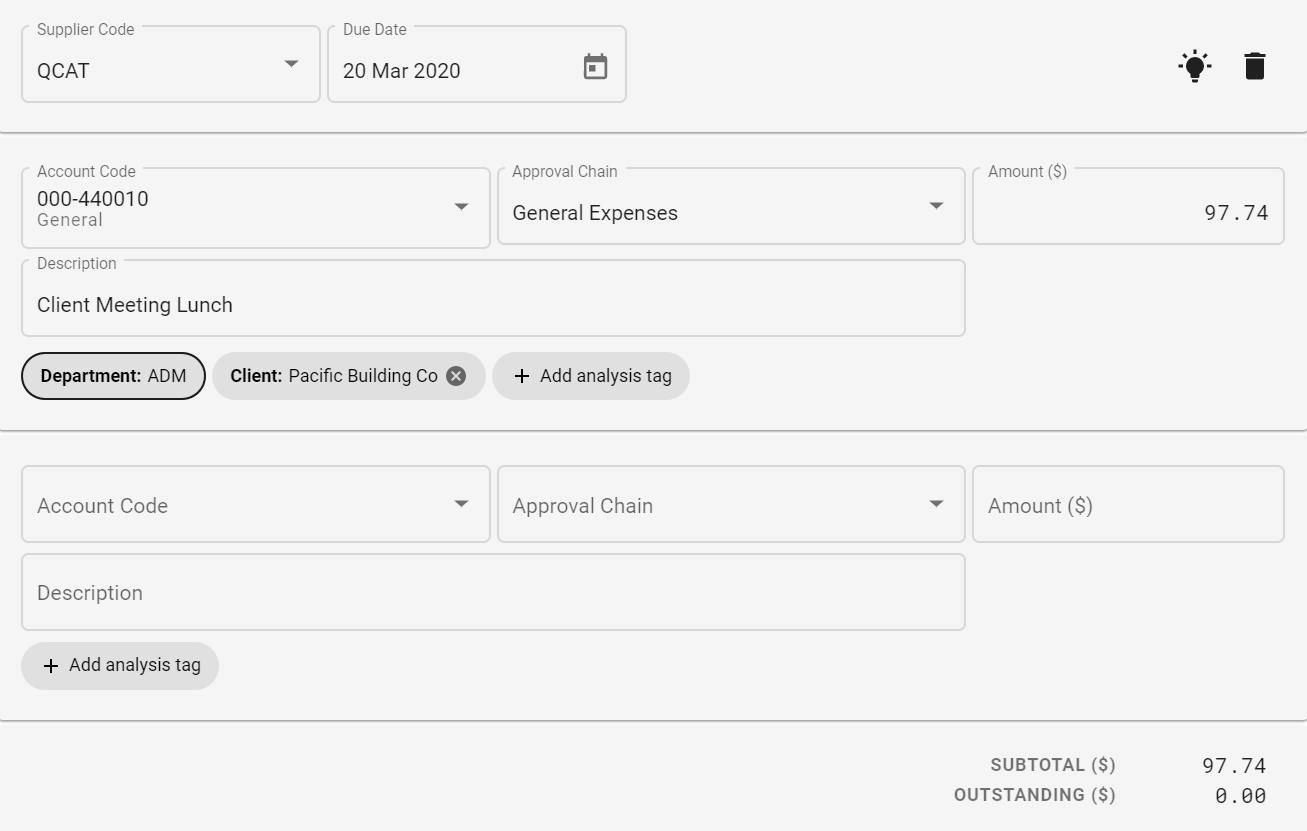Click the lightbulb suggestion icon
Viewport: 1307px width, 831px height.
coord(1194,65)
